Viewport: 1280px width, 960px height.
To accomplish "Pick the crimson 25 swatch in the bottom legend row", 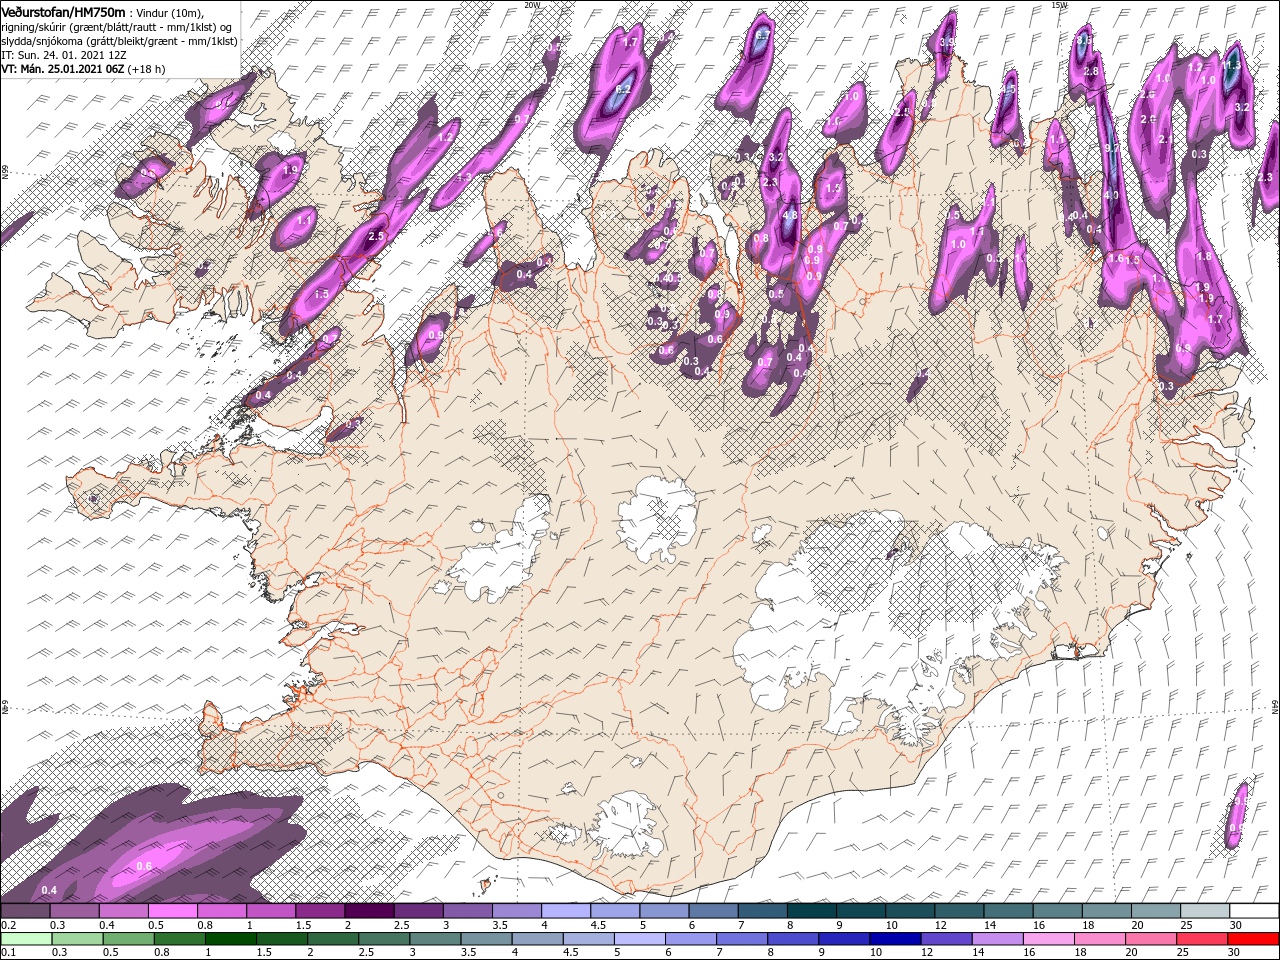I will [1201, 938].
